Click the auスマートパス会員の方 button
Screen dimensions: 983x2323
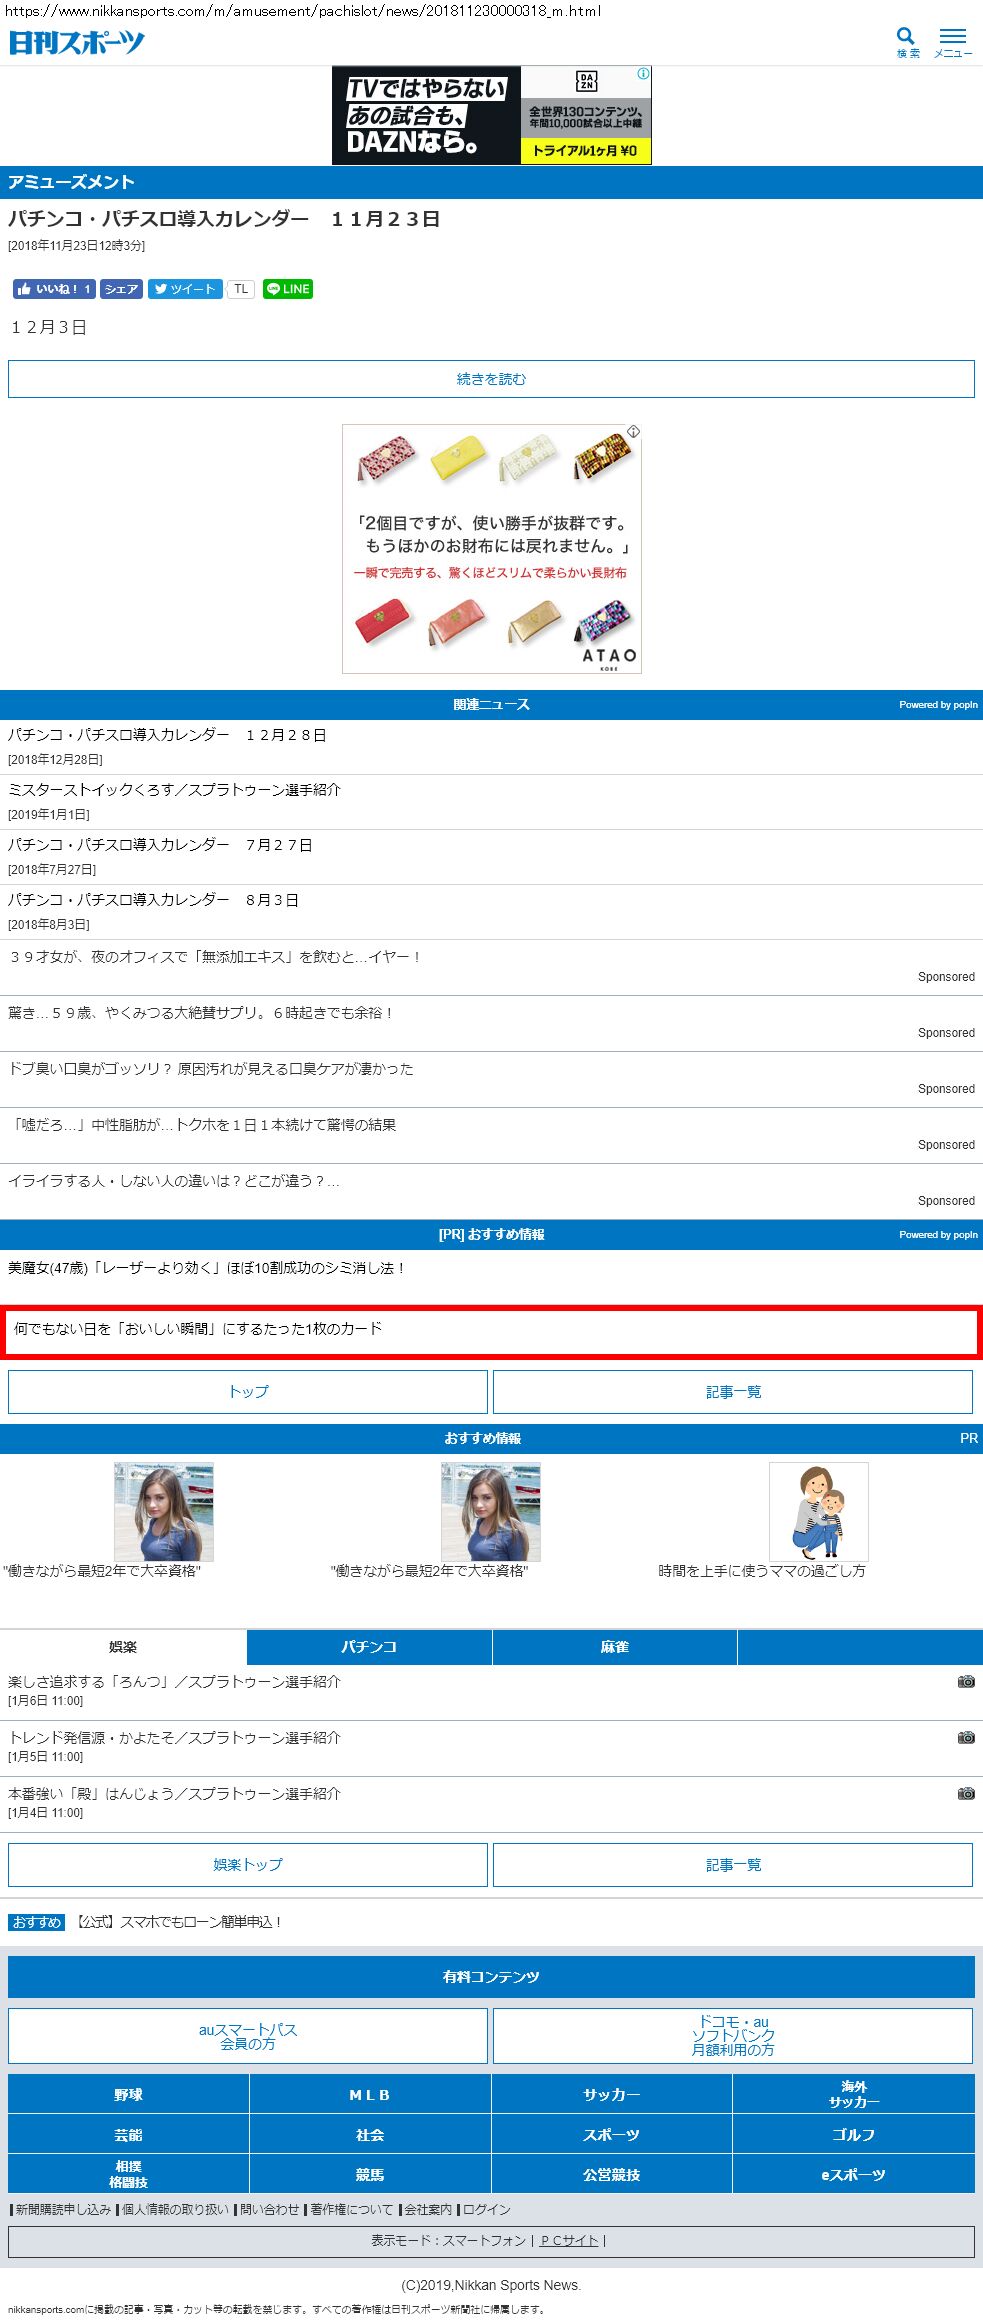[x=248, y=2036]
